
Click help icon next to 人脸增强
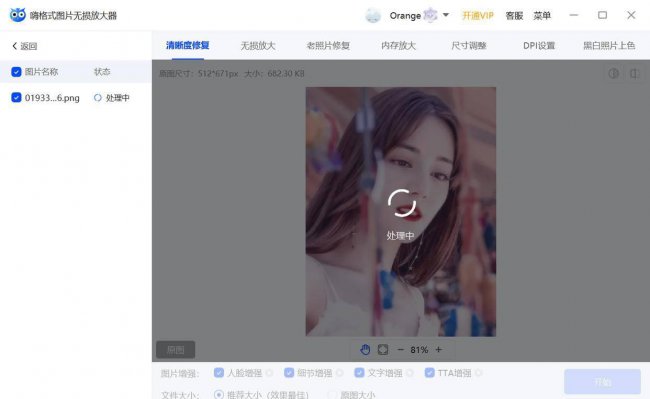[269, 373]
